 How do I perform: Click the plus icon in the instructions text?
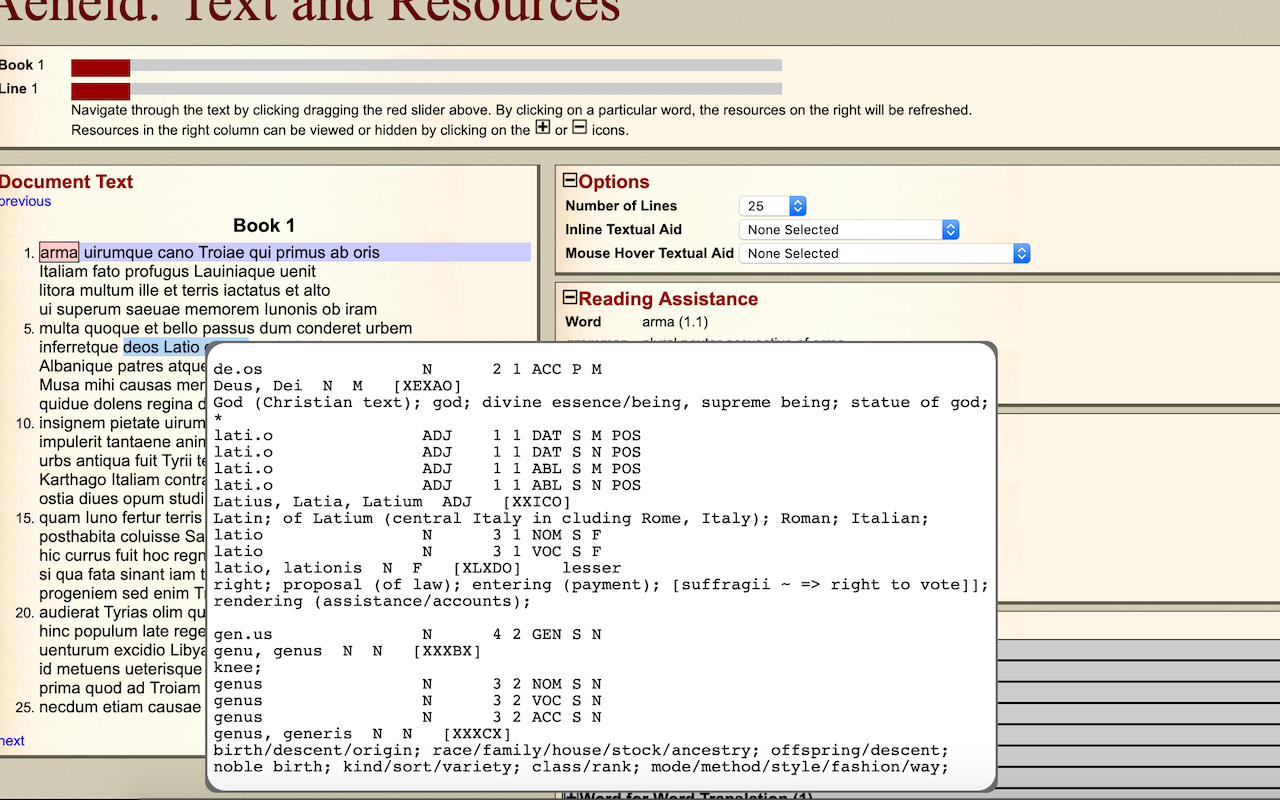pyautogui.click(x=543, y=128)
